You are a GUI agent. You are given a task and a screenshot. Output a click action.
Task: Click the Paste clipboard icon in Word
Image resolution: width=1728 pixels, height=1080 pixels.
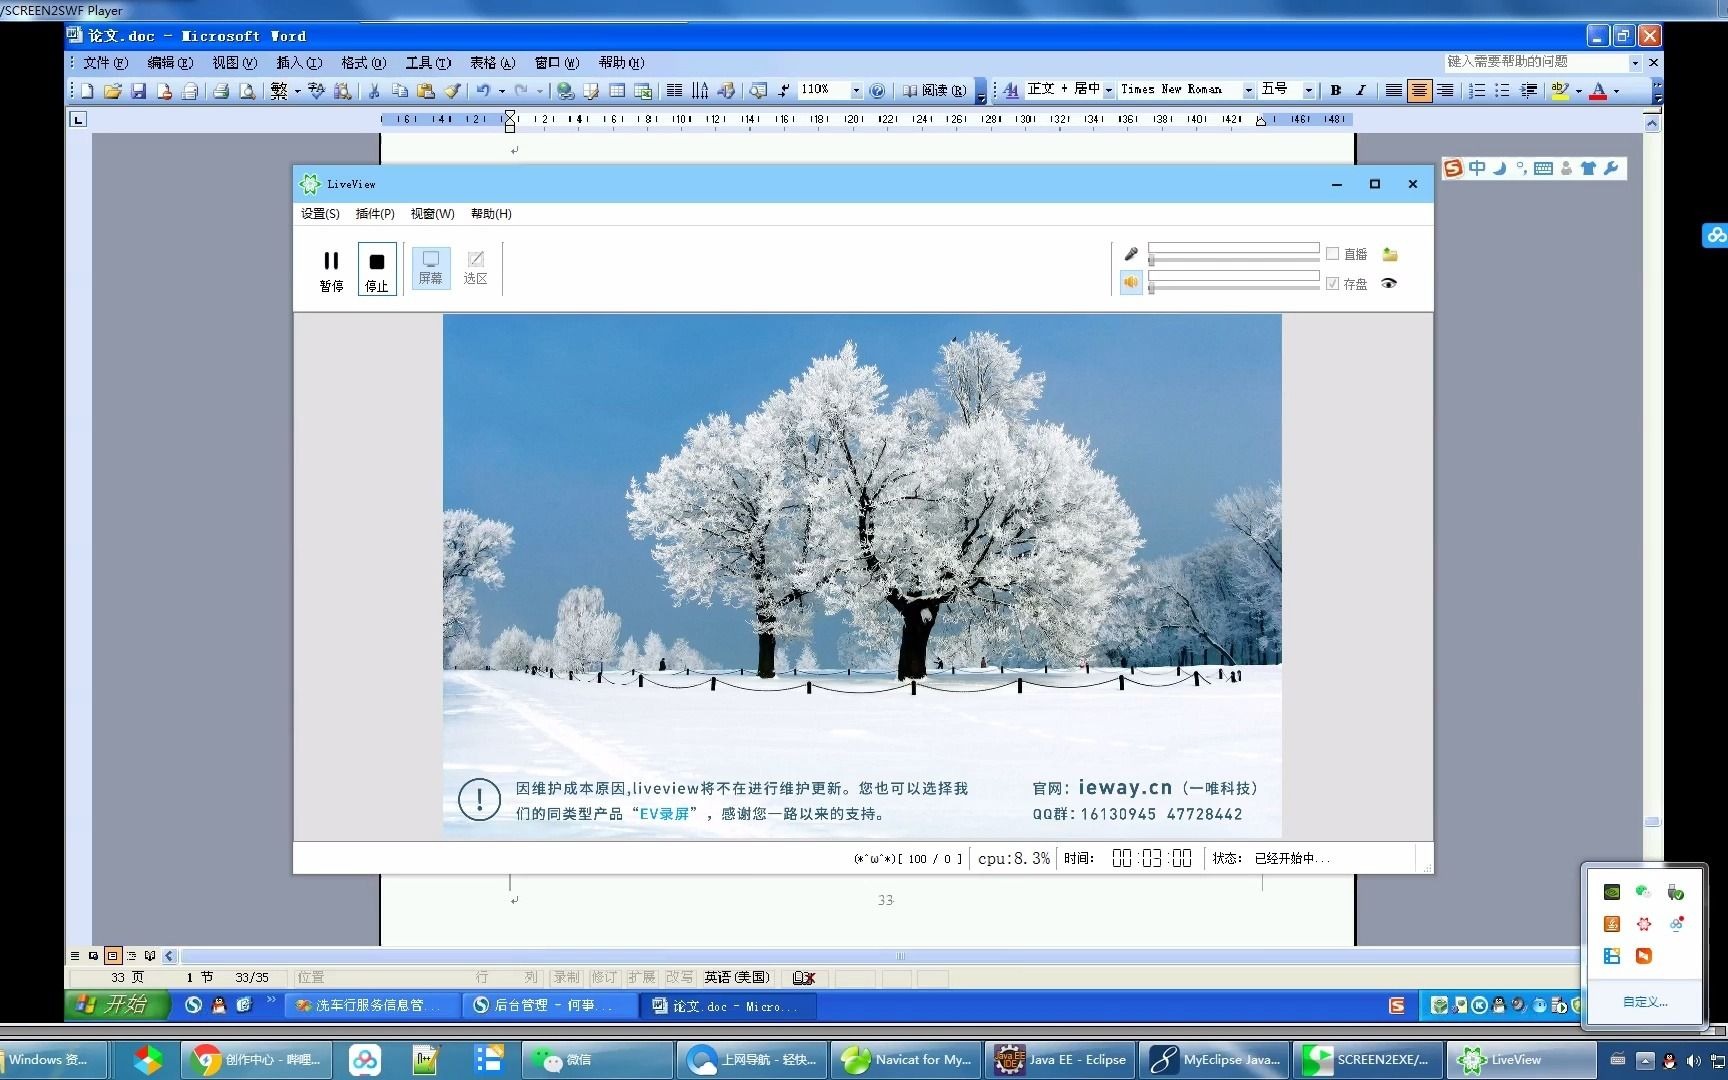426,91
